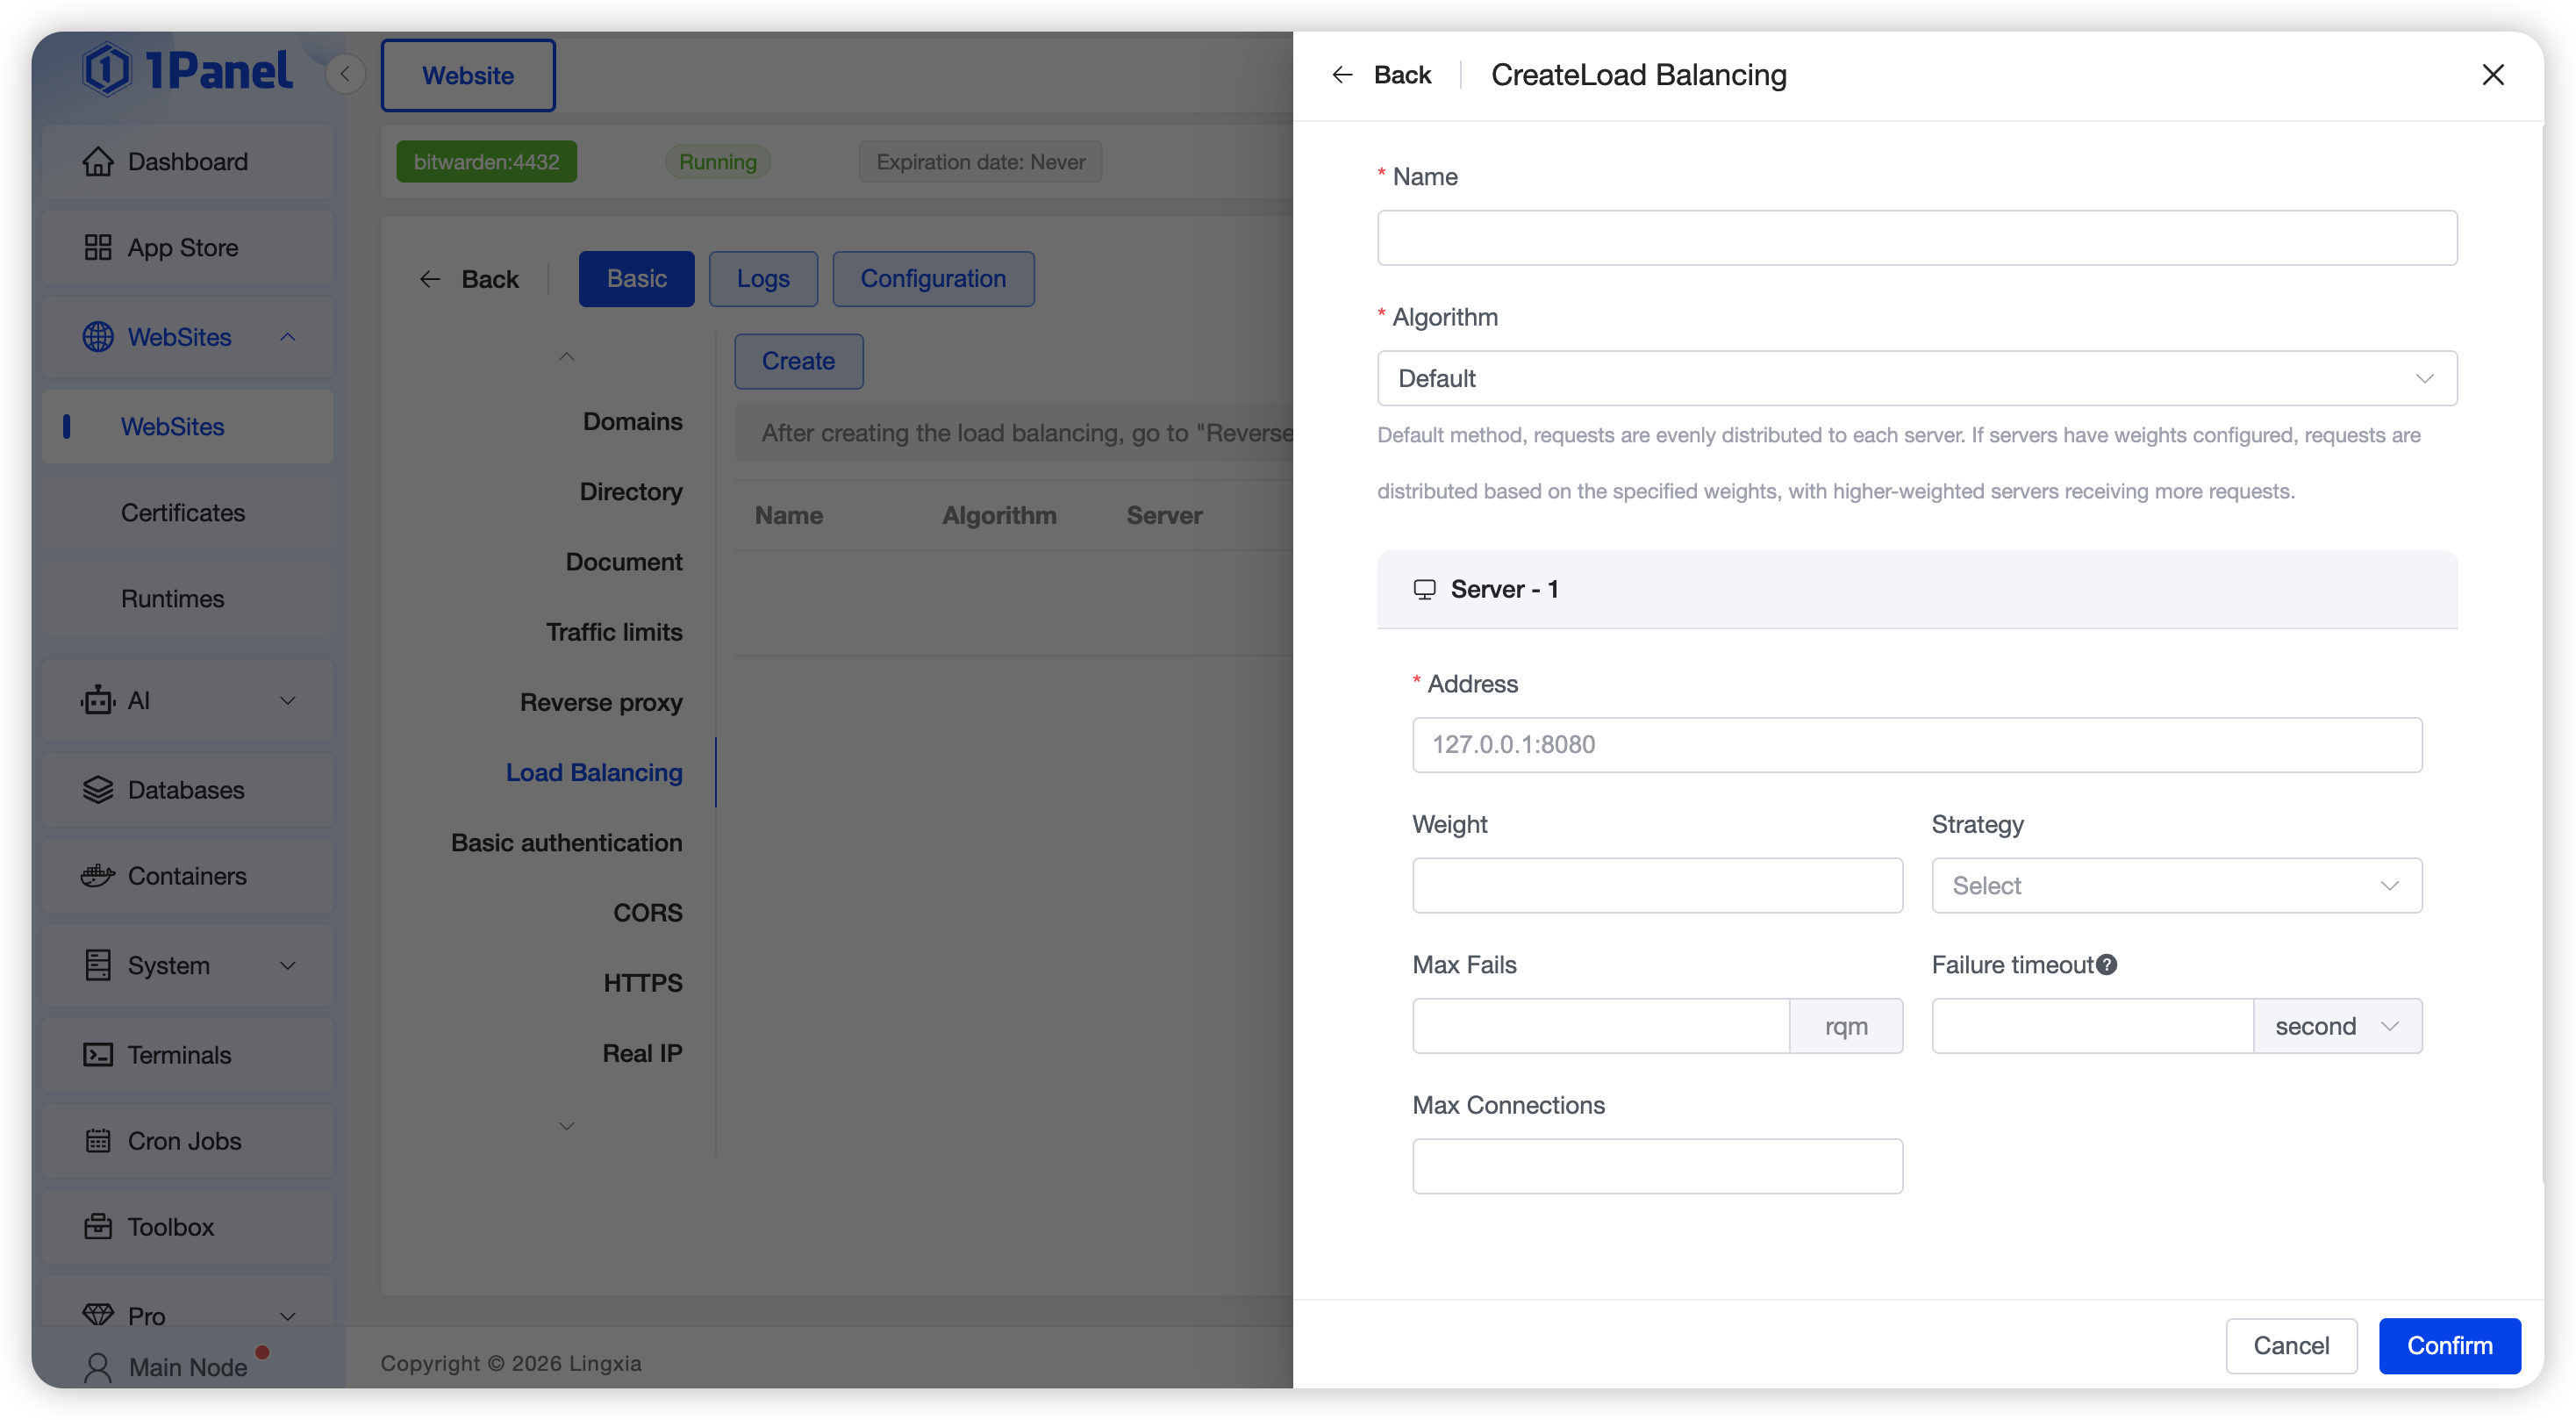The height and width of the screenshot is (1420, 2576).
Task: Open the Reverse proxy settings item
Action: [x=600, y=702]
